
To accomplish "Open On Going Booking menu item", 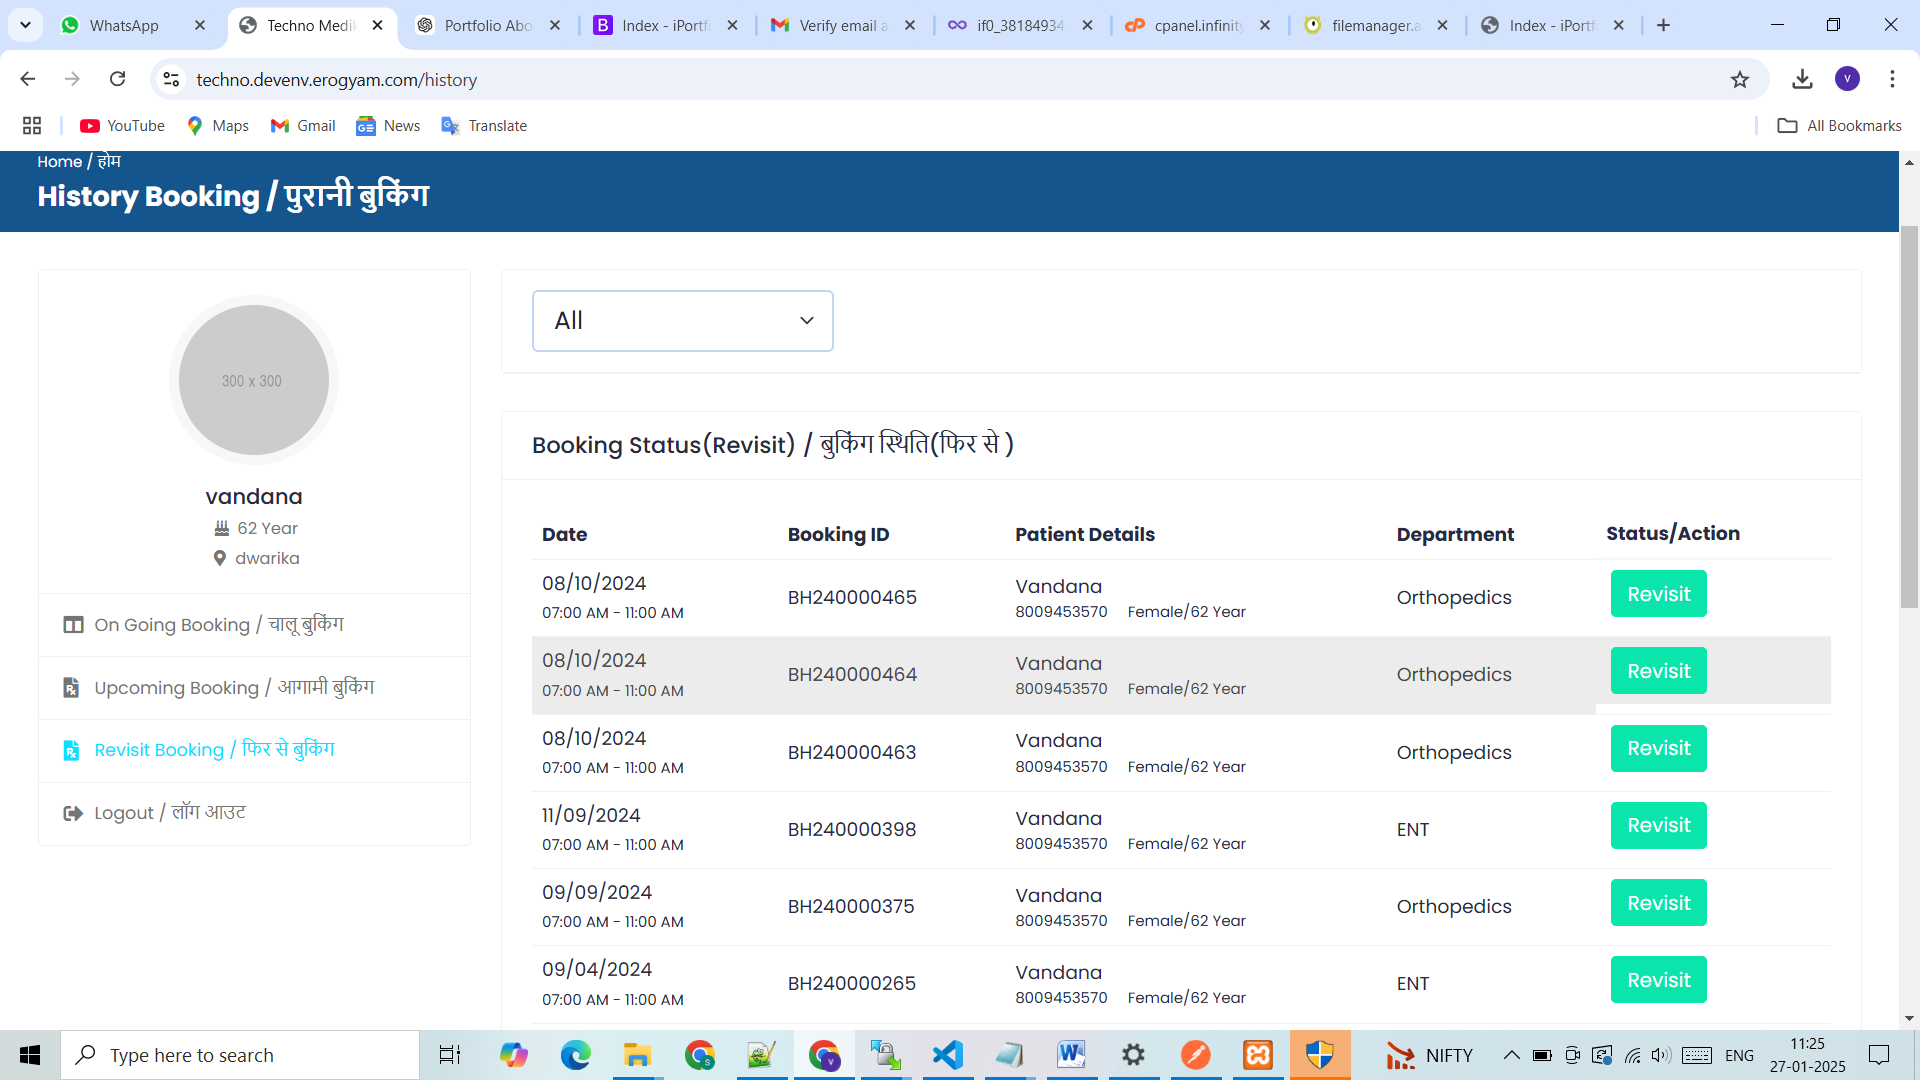I will [x=254, y=625].
